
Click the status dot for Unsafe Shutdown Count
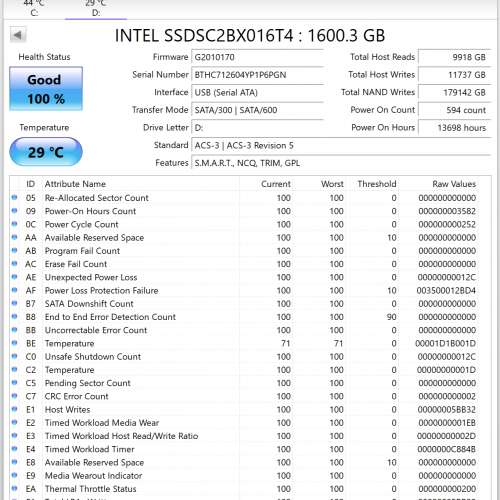[x=14, y=356]
